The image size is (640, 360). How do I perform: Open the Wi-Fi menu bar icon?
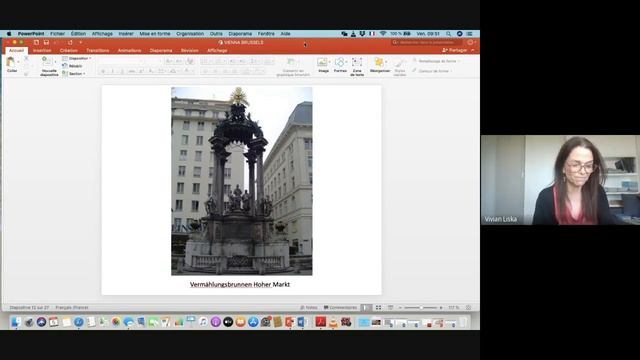click(382, 34)
